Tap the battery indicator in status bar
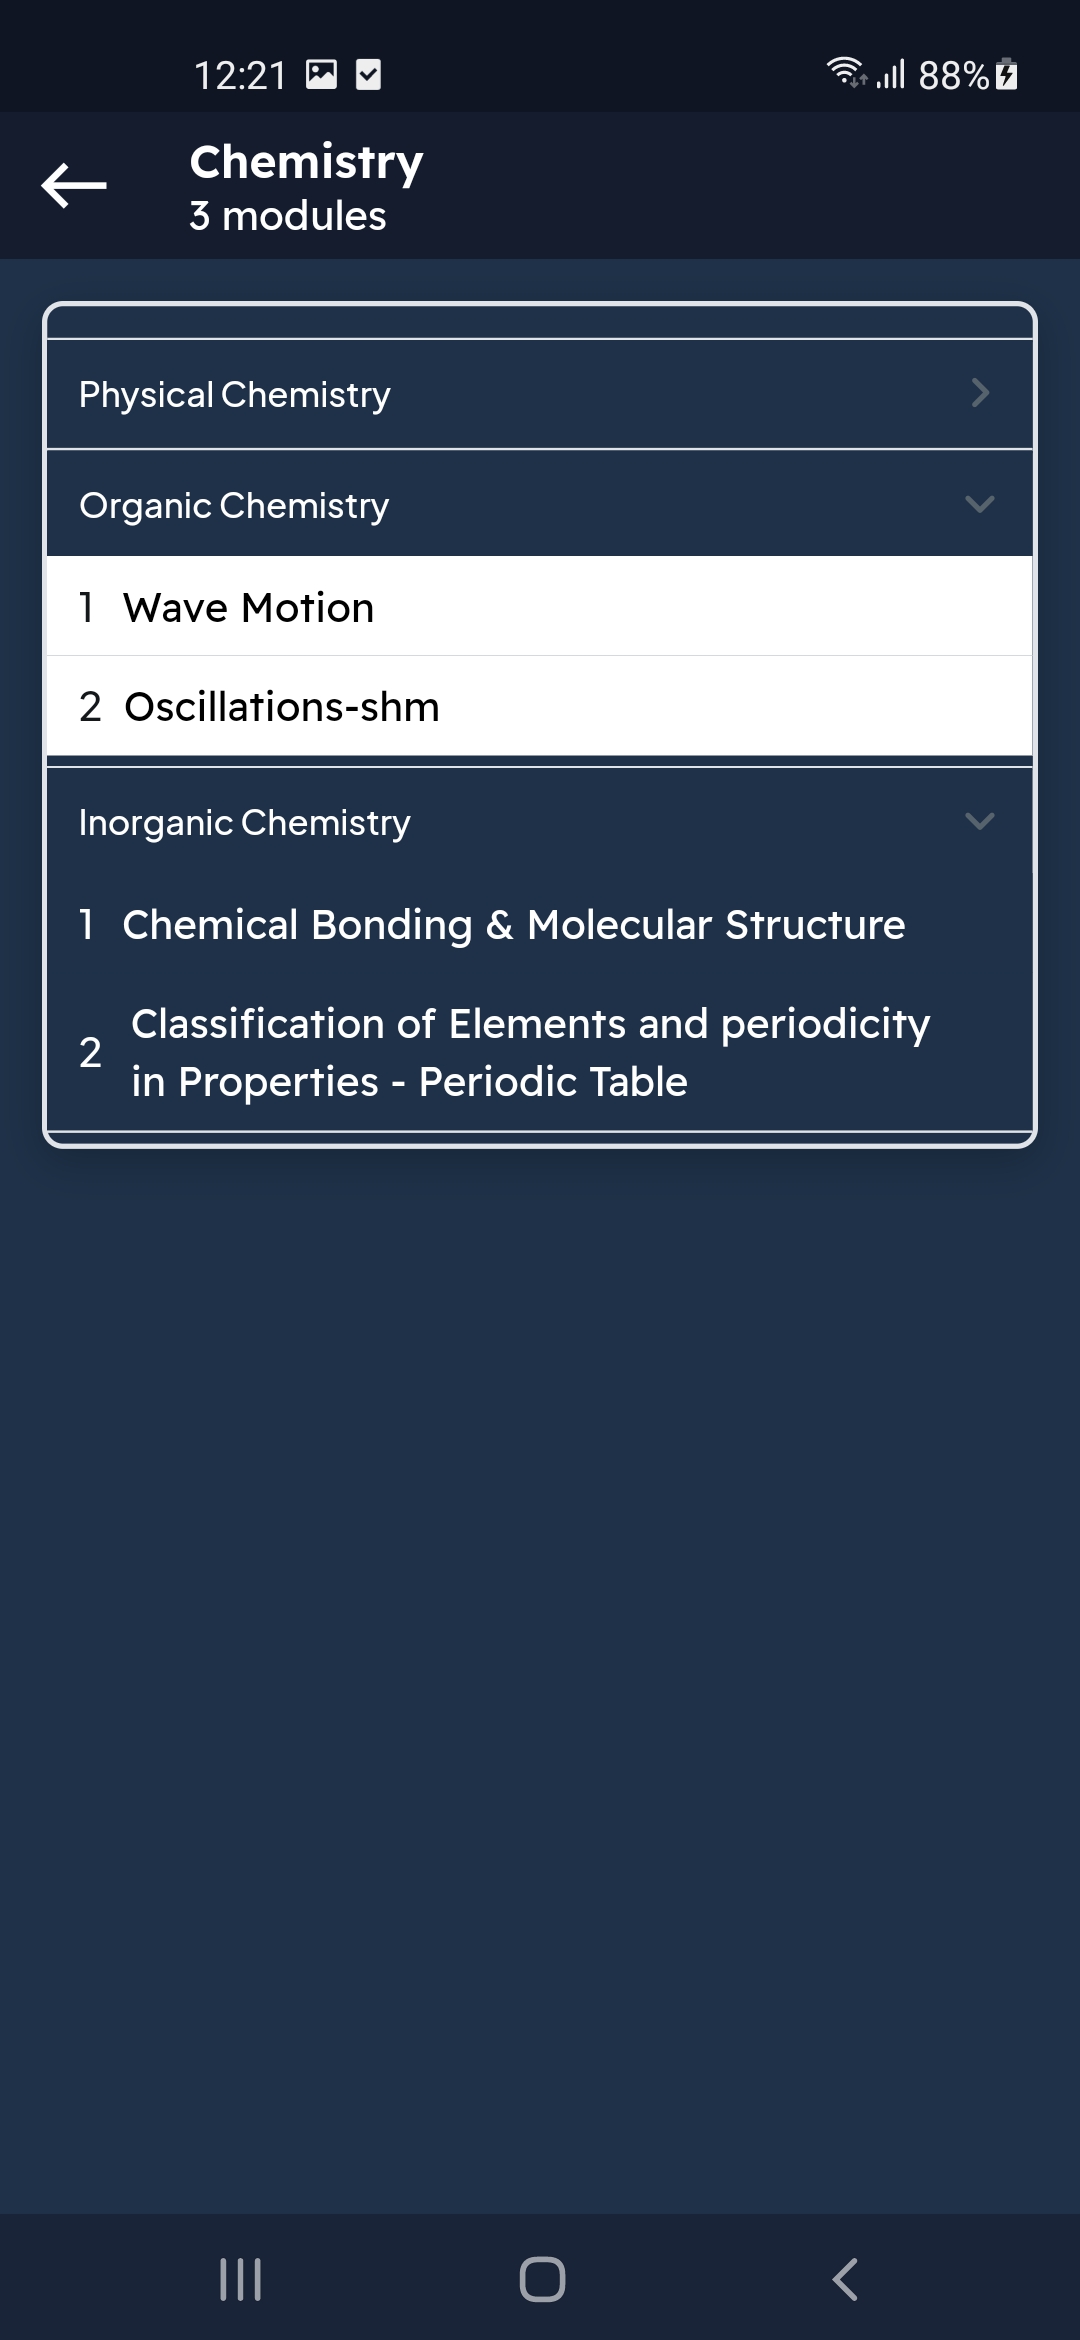The image size is (1080, 2340). pyautogui.click(x=1003, y=73)
